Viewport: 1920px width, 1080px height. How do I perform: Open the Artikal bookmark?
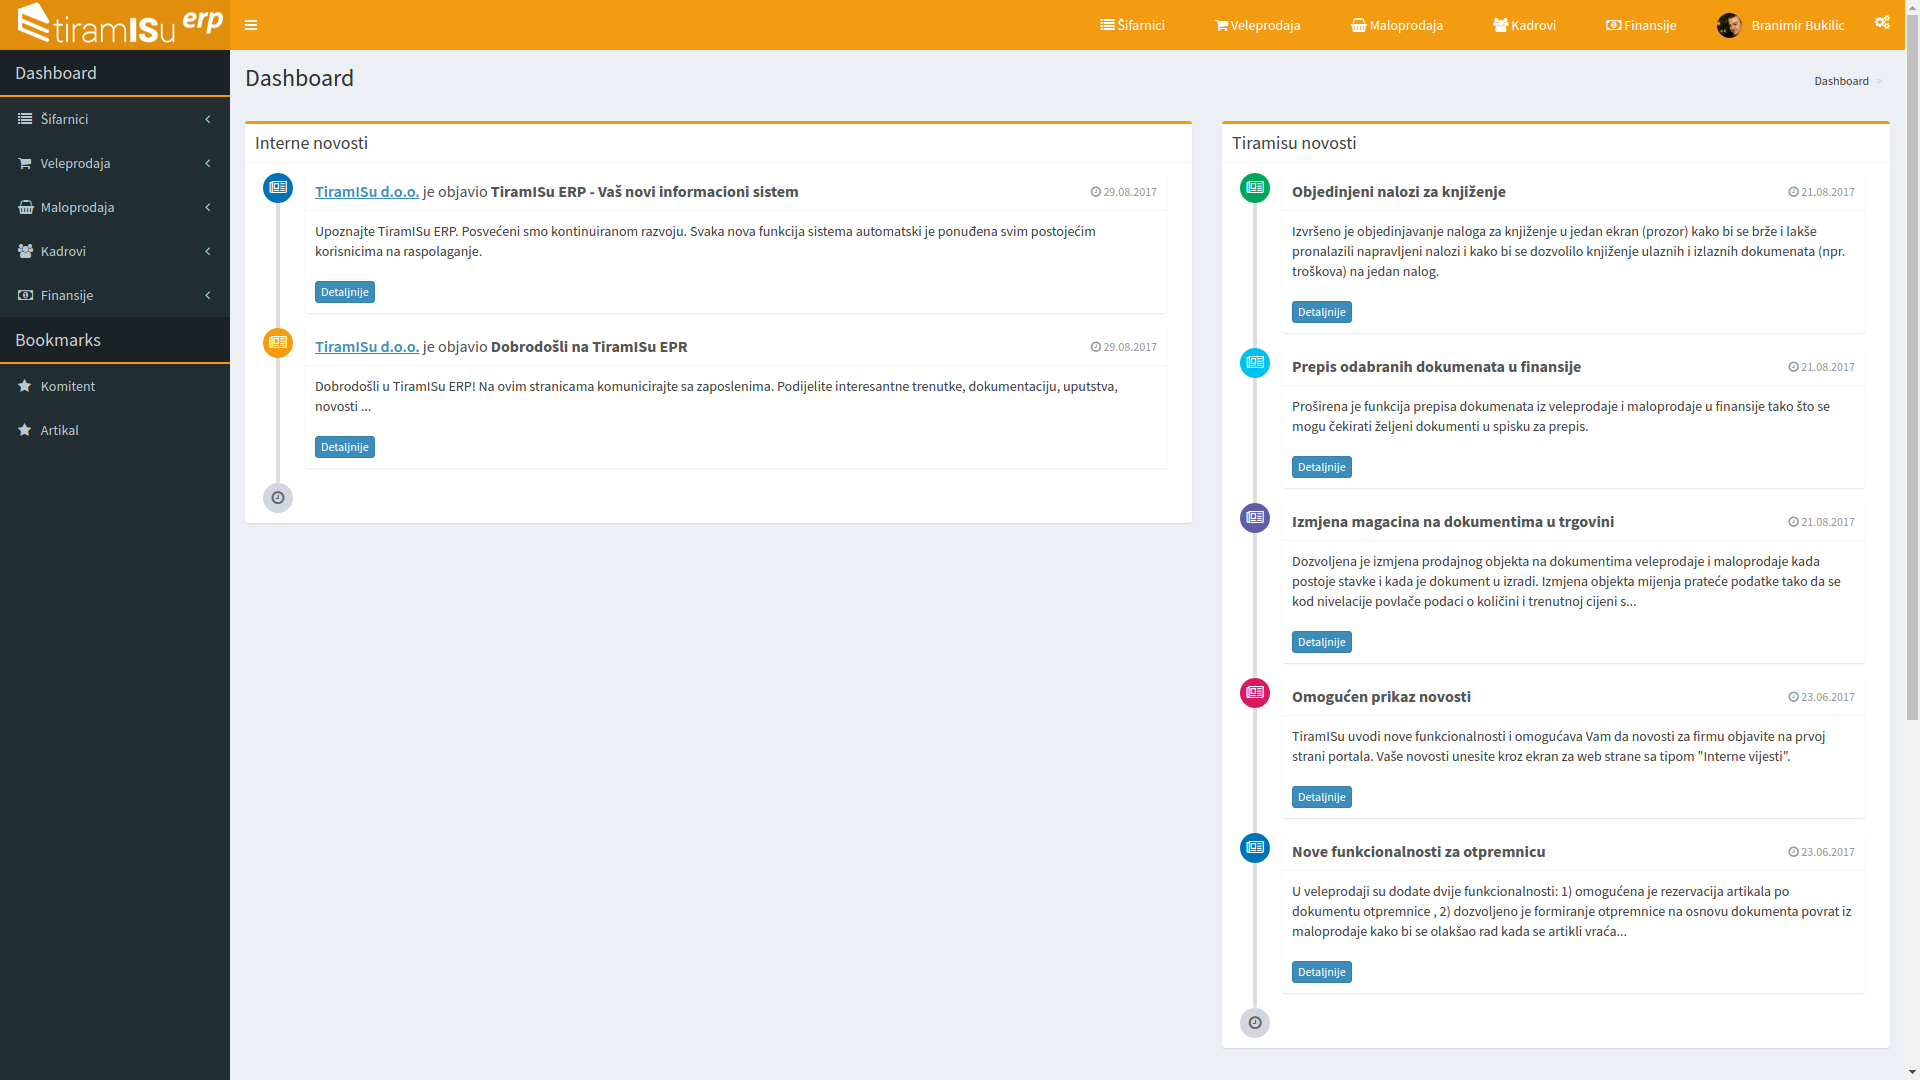115,430
